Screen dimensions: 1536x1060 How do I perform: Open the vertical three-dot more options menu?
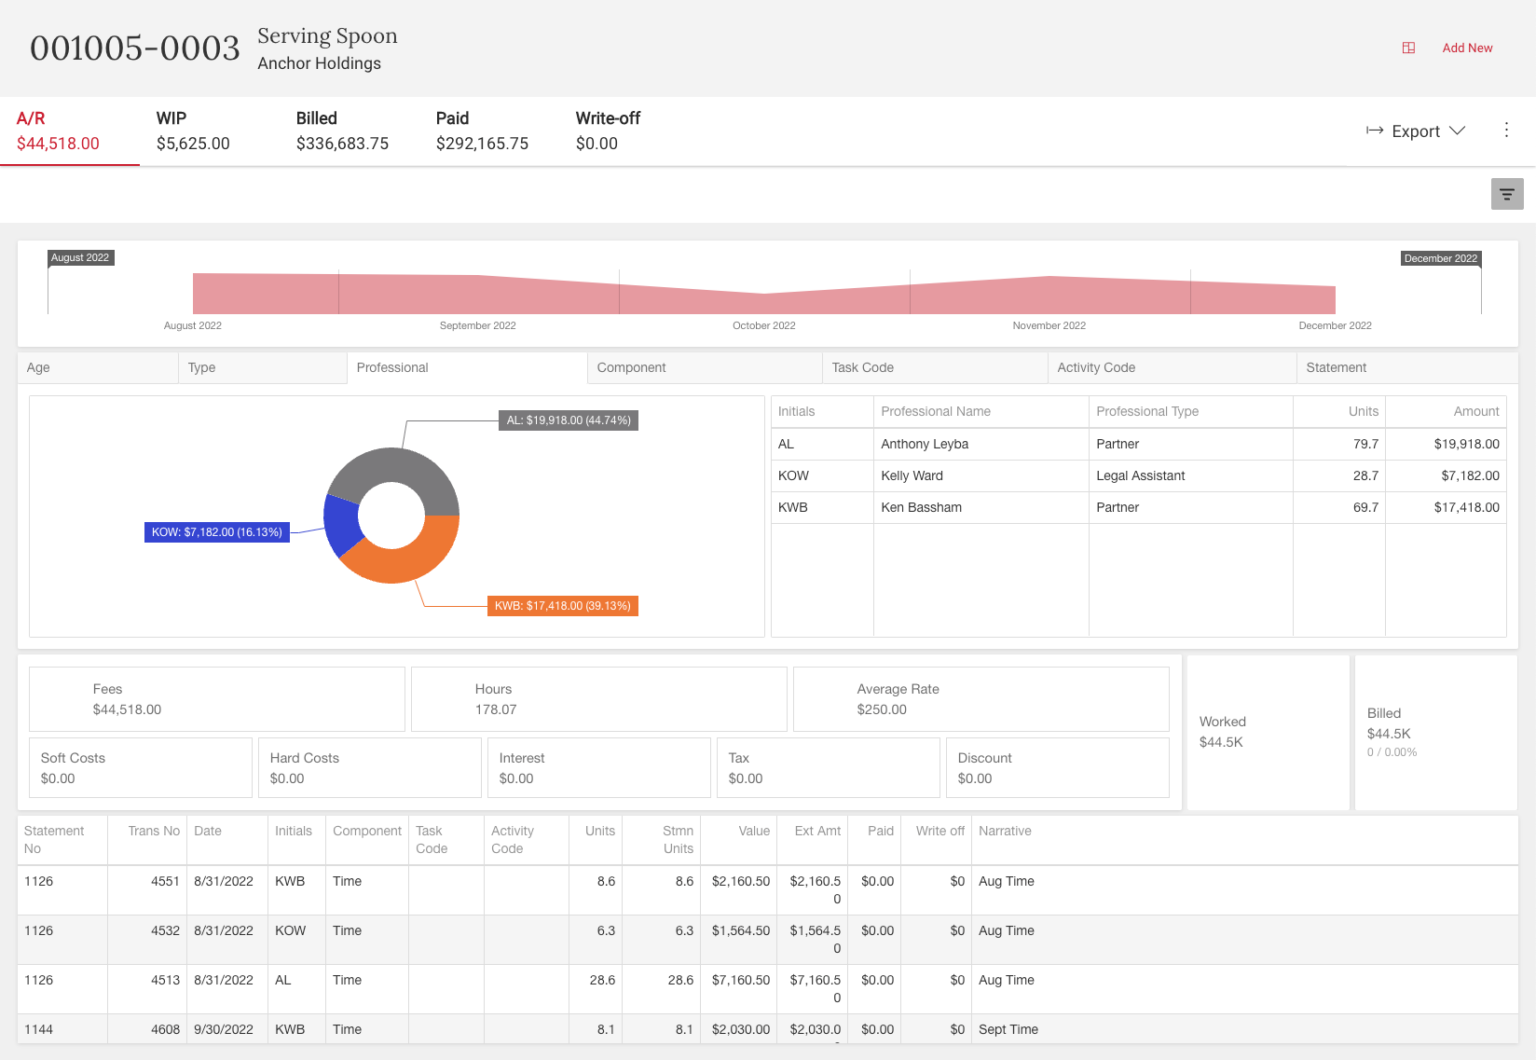pos(1506,130)
